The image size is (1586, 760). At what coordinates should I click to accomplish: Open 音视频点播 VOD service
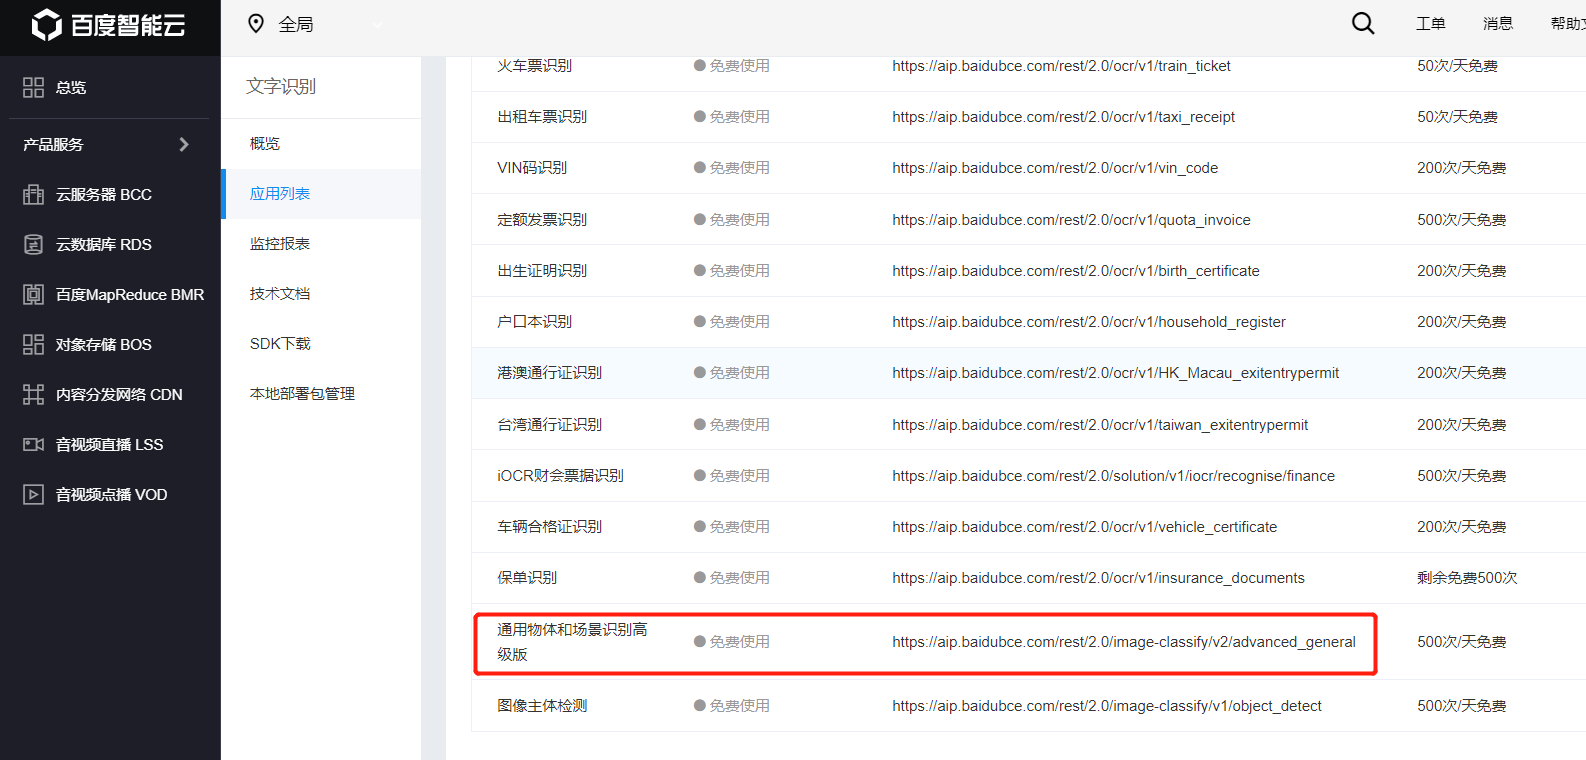(x=111, y=494)
